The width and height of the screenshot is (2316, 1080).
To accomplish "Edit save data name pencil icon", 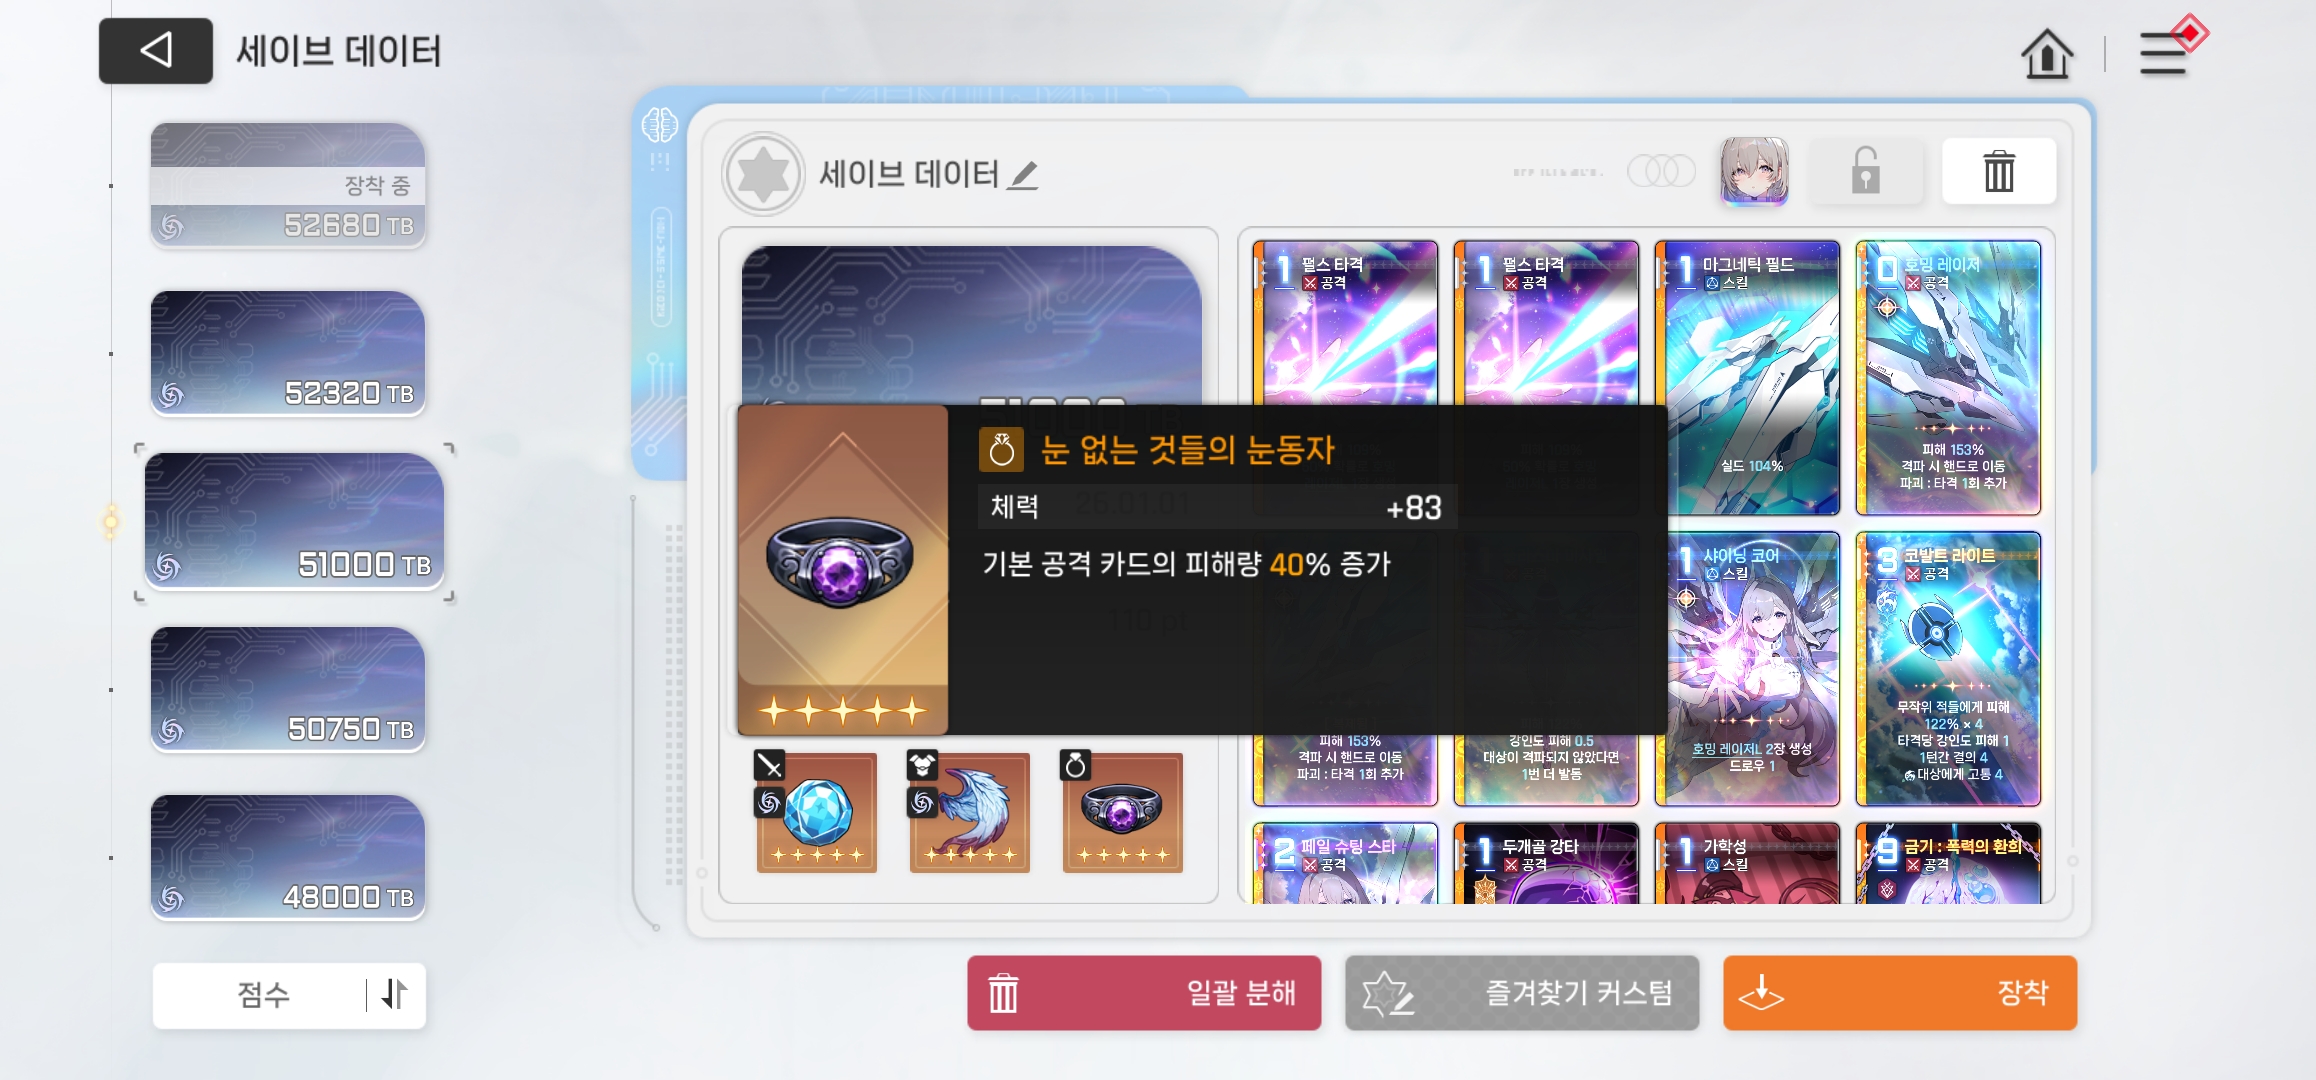I will 1023,175.
